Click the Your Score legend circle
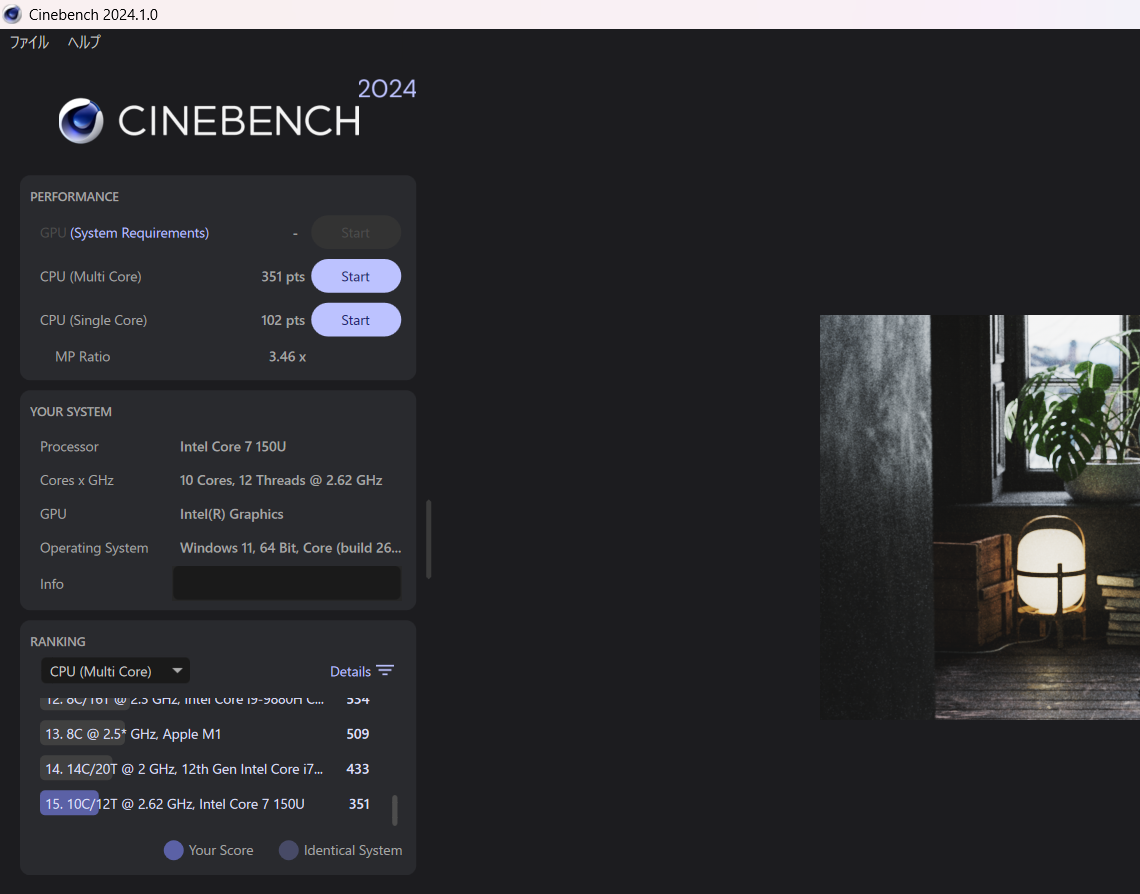 point(174,850)
